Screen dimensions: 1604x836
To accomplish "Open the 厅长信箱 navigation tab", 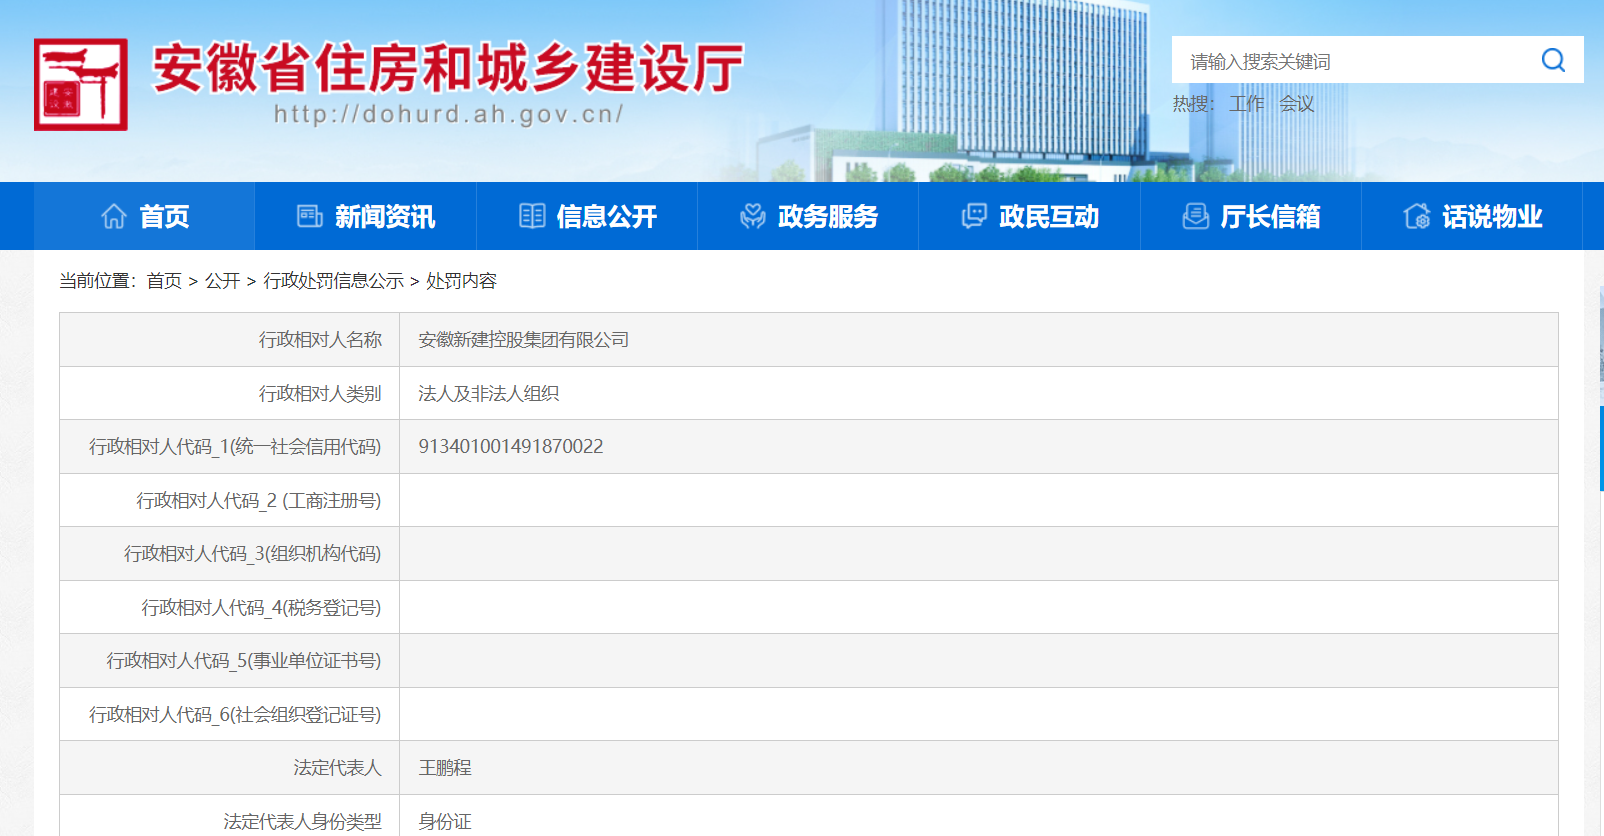I will [1251, 216].
